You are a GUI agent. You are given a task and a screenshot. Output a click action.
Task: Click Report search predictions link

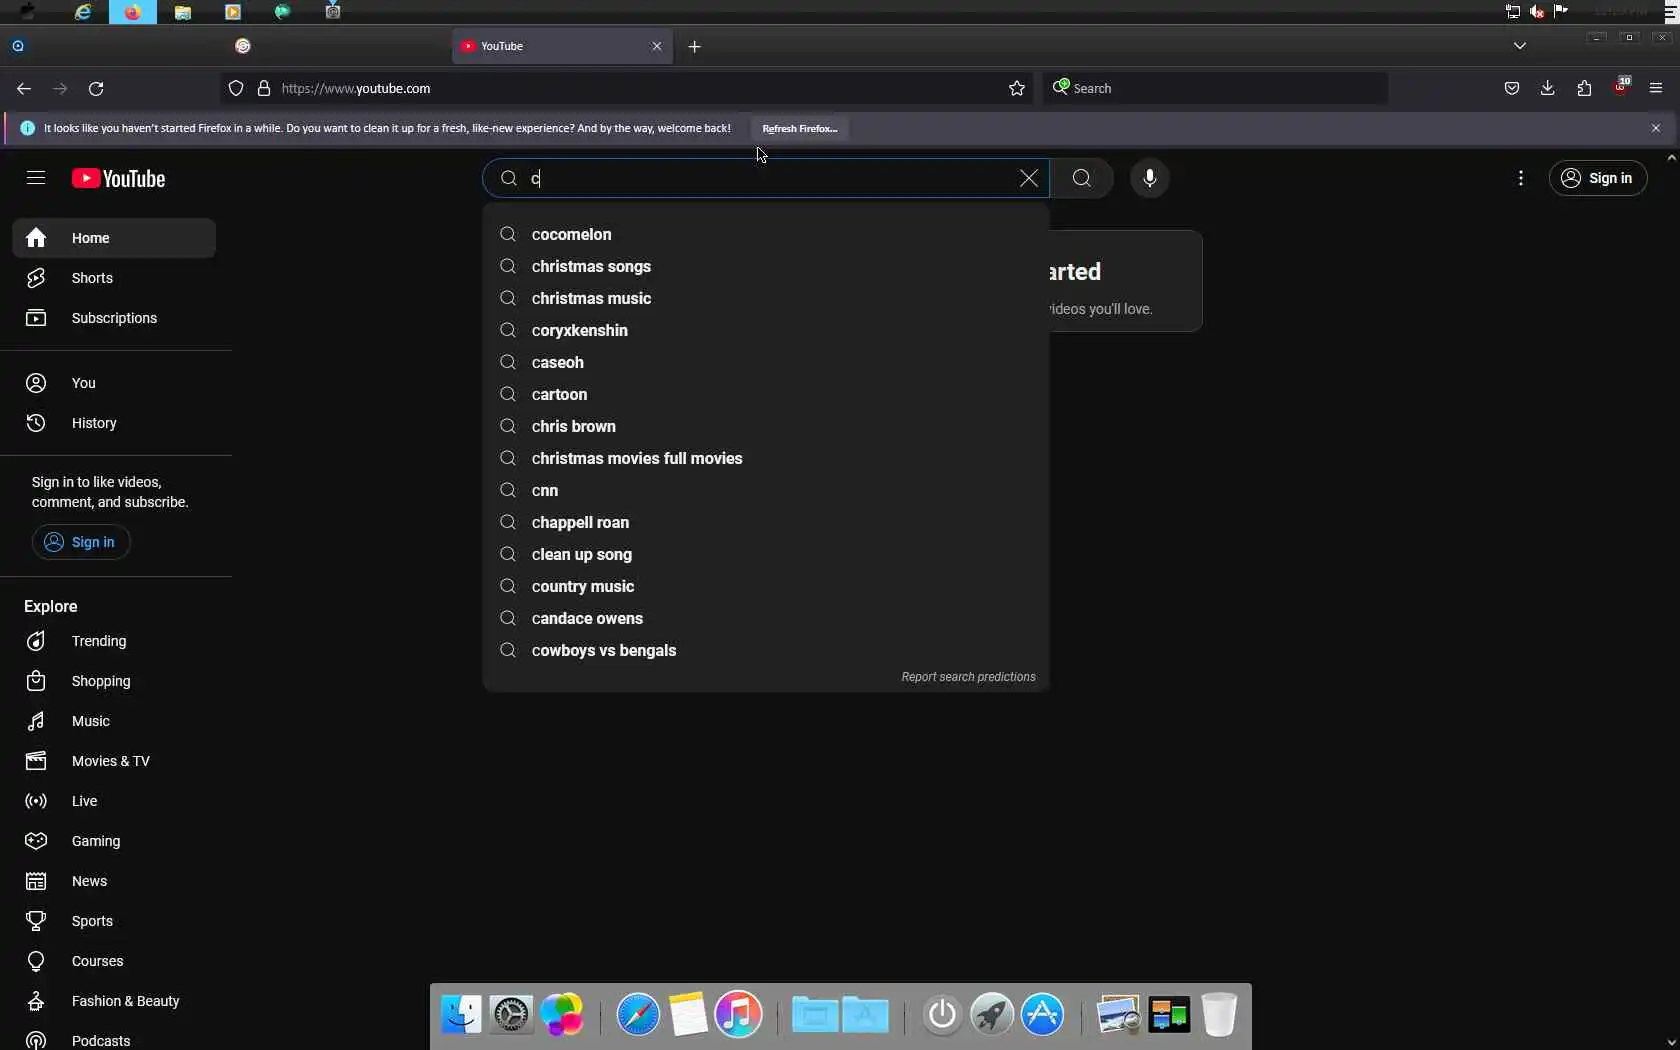coord(968,677)
